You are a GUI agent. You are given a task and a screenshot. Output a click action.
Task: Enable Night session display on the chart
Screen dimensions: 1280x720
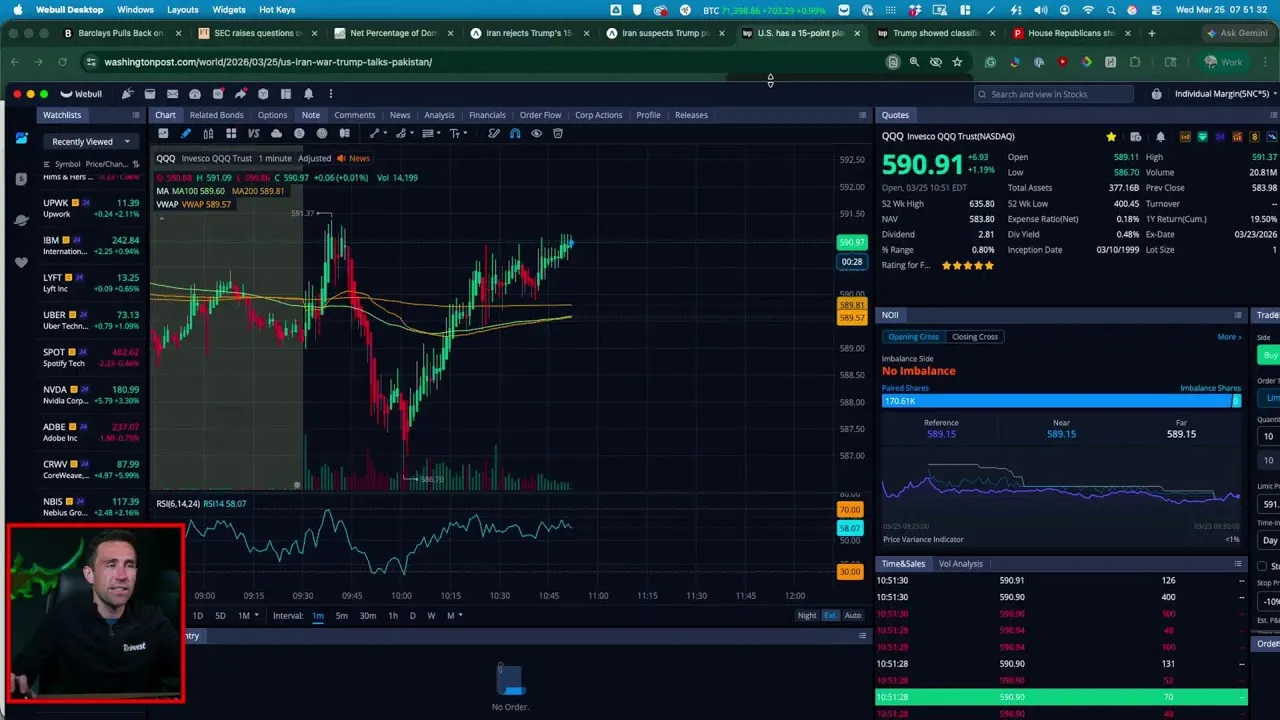coord(806,615)
